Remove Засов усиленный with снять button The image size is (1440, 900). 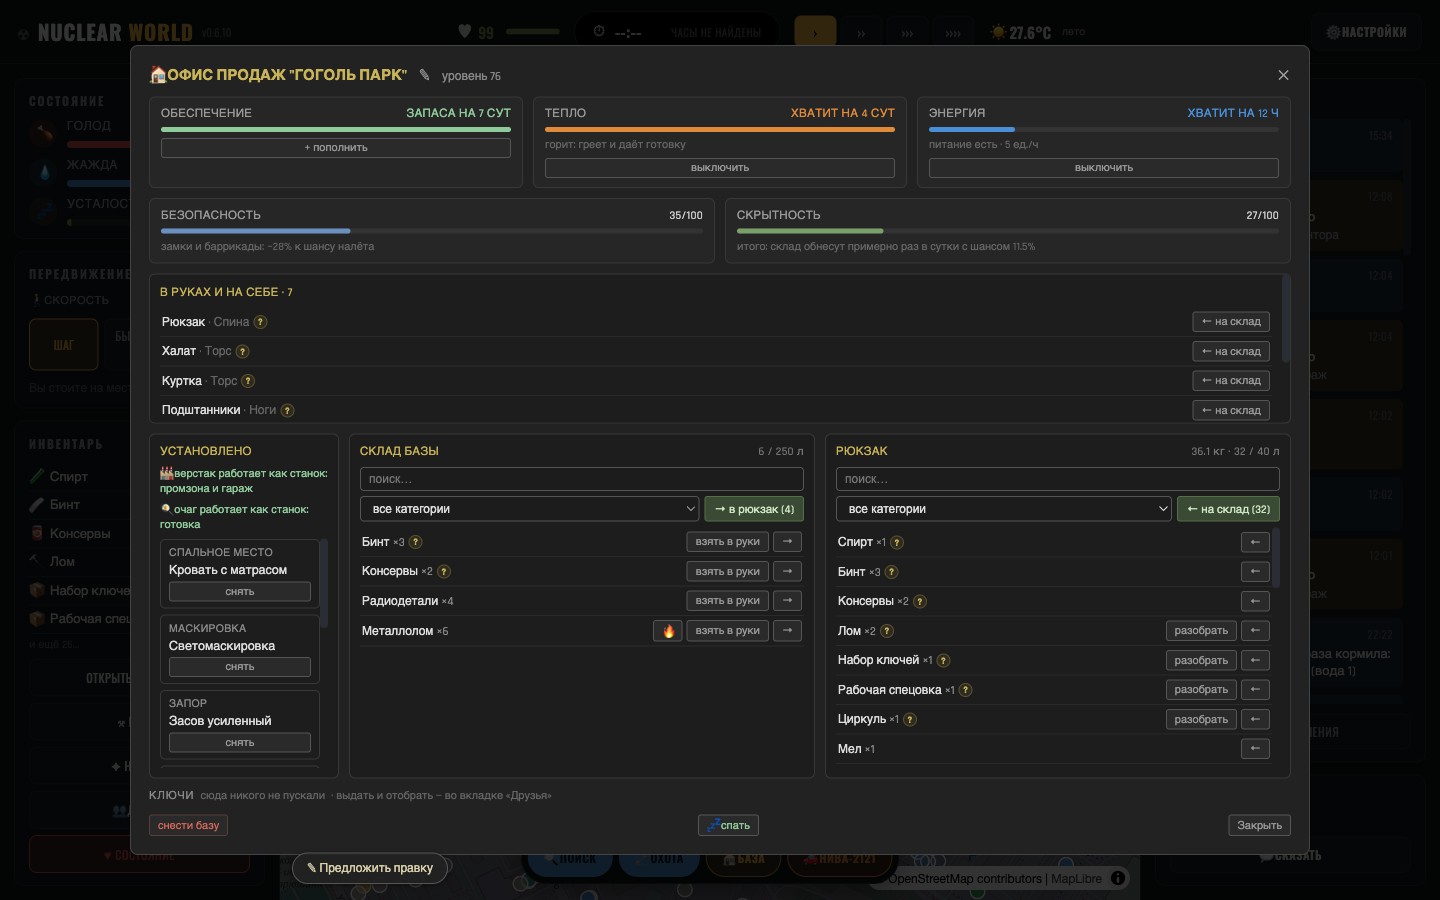(x=240, y=743)
